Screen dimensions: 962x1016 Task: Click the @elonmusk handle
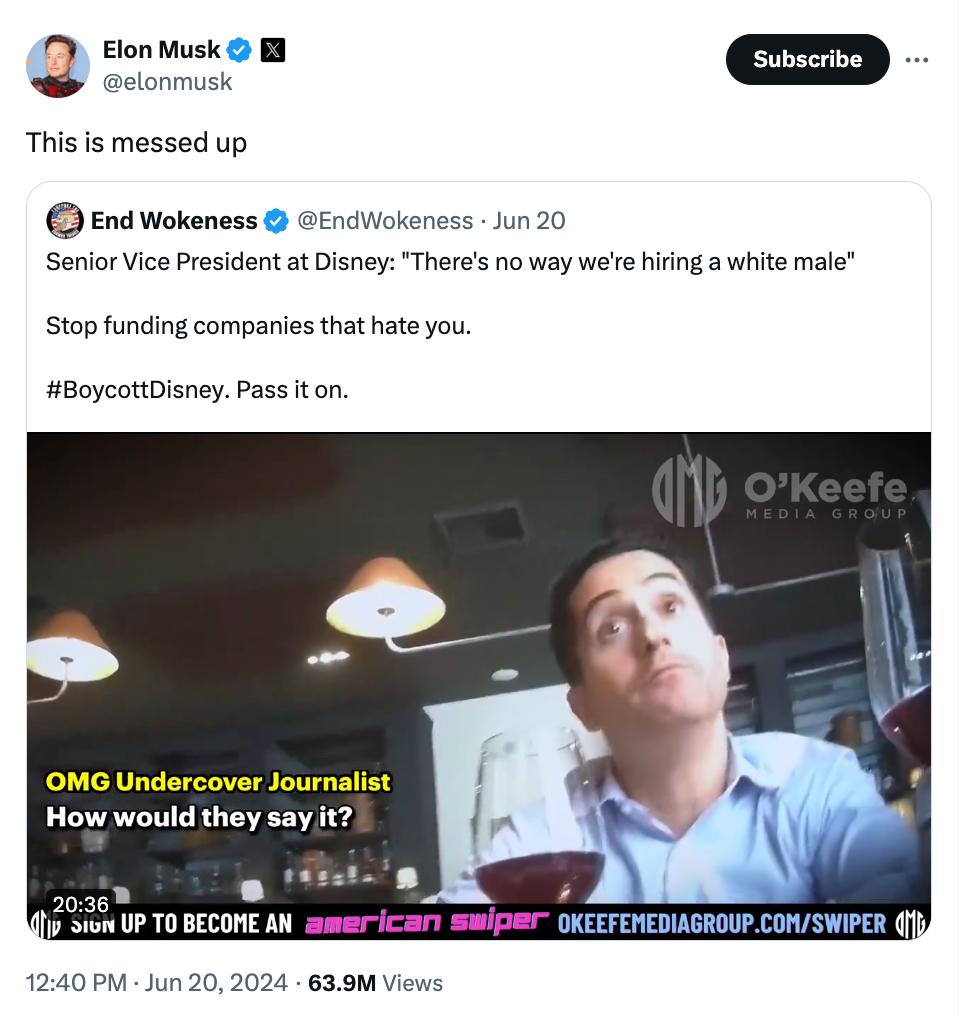coord(167,82)
